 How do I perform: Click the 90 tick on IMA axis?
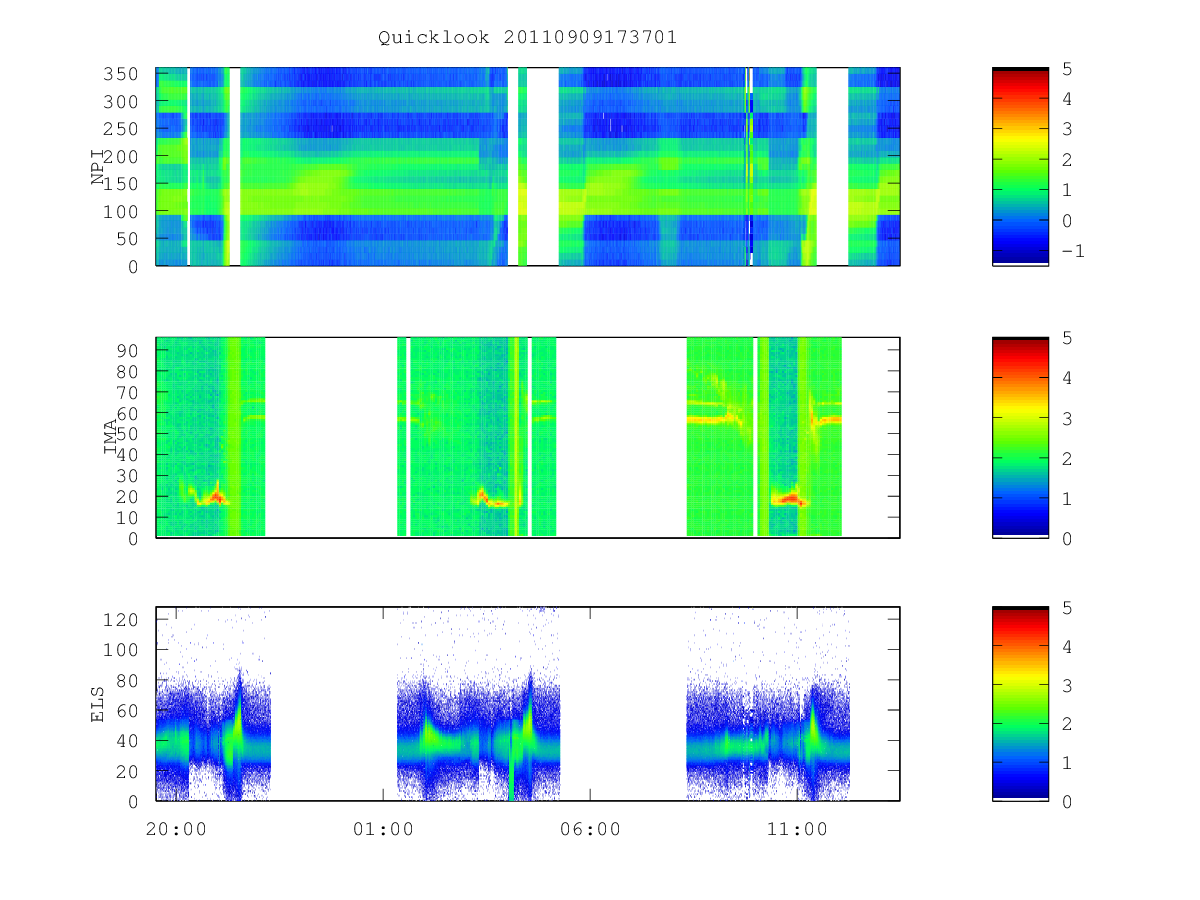(x=126, y=350)
